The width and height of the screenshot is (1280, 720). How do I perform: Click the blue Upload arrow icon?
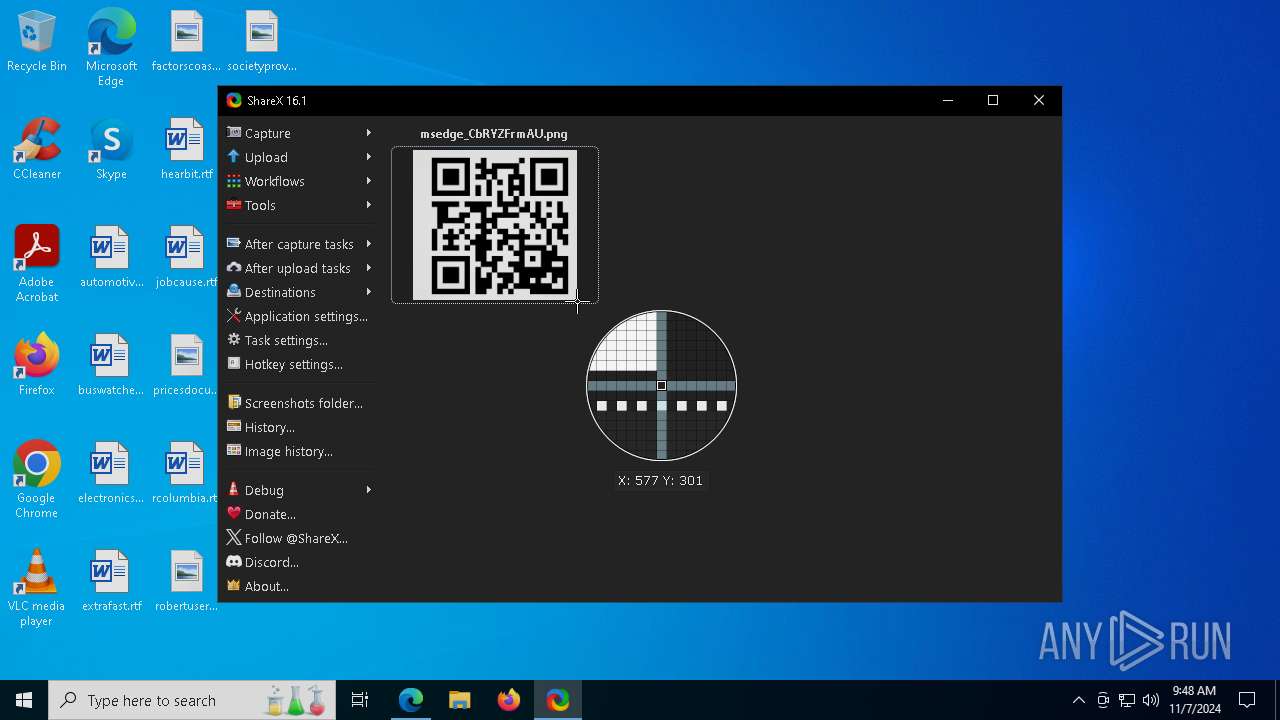coord(234,157)
